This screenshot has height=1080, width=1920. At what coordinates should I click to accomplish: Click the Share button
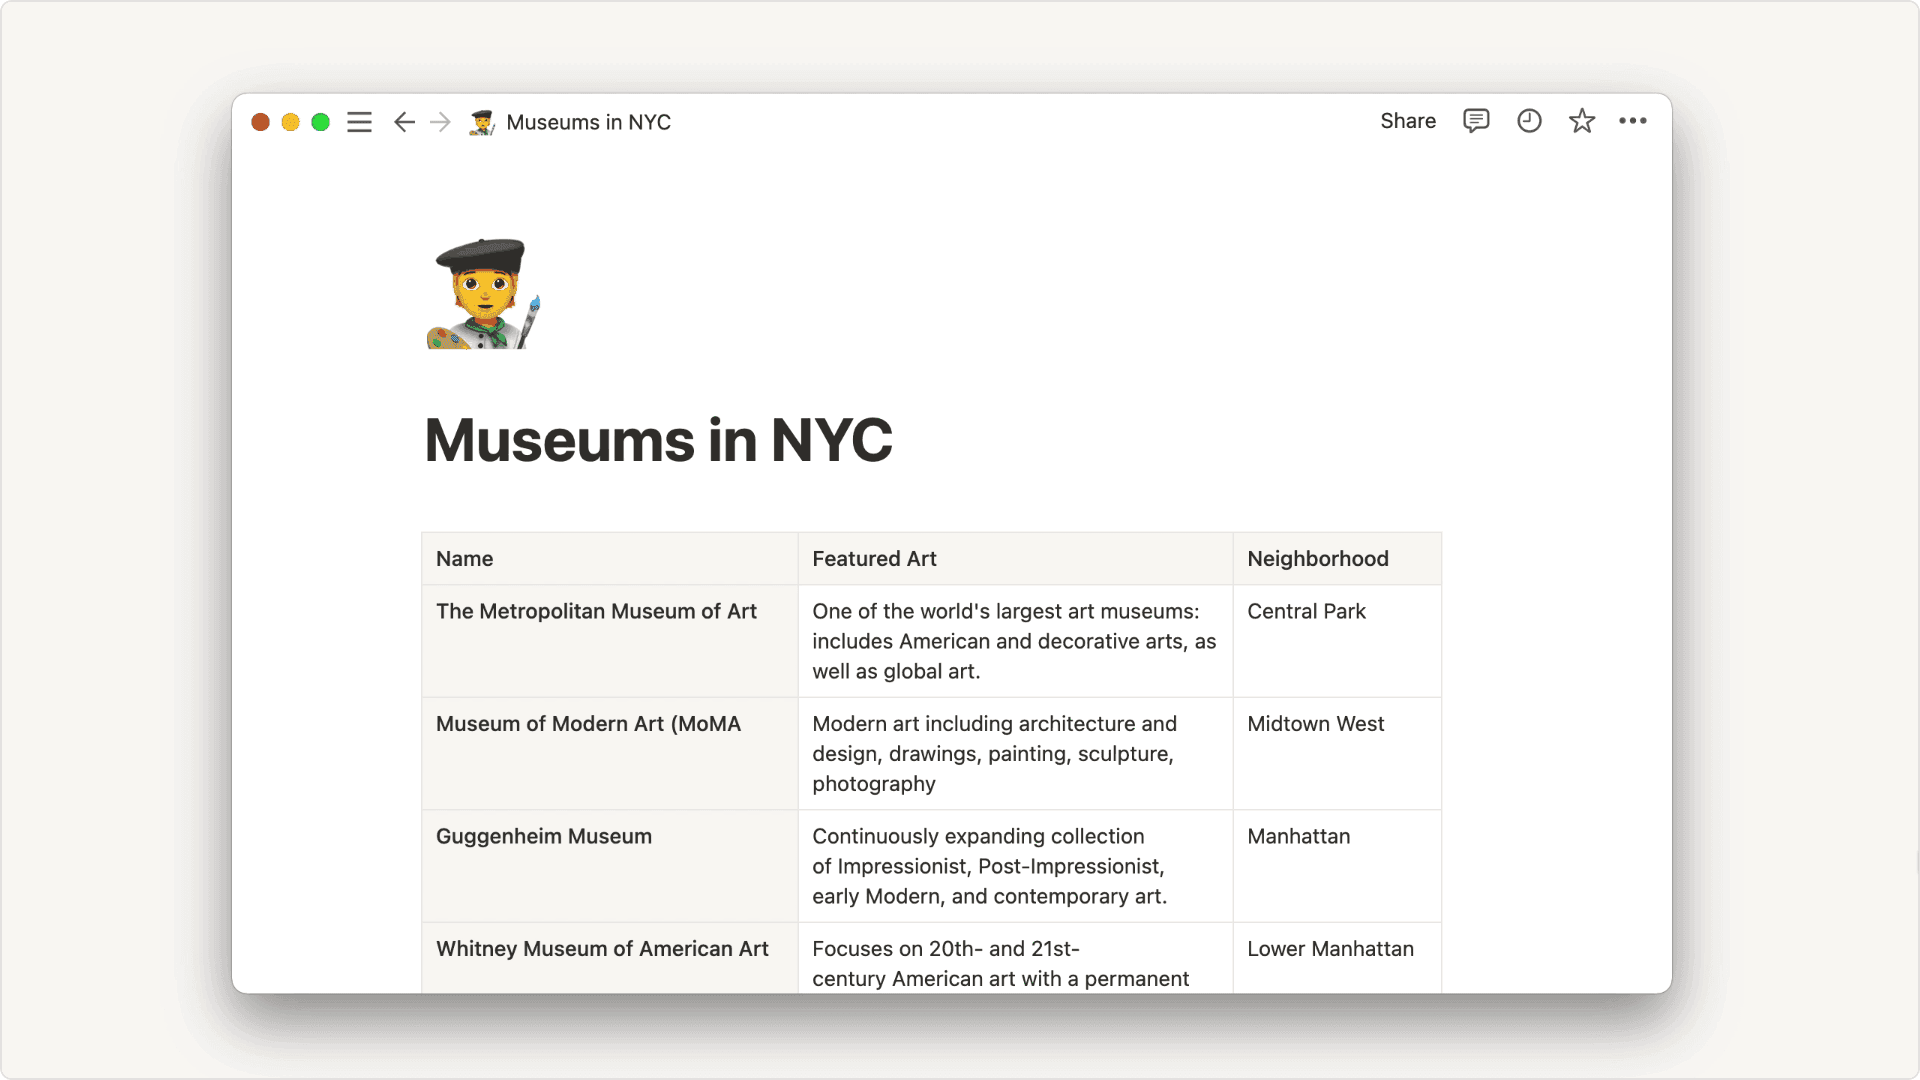click(1408, 121)
